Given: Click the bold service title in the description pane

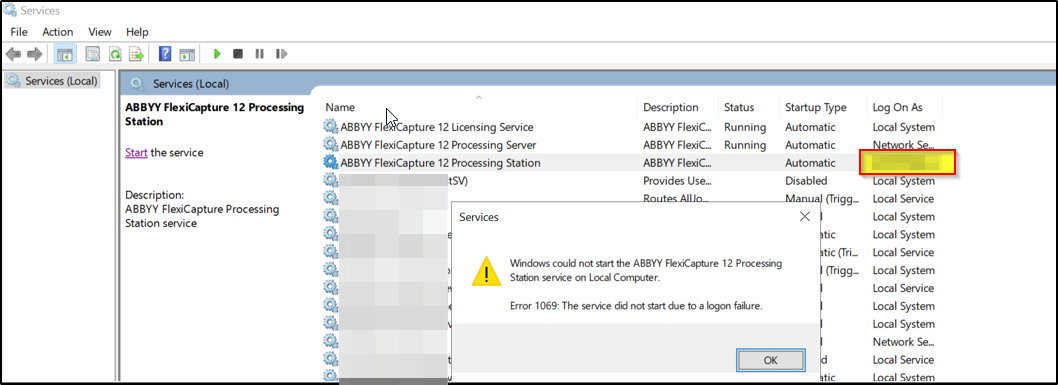Looking at the screenshot, I should 215,114.
